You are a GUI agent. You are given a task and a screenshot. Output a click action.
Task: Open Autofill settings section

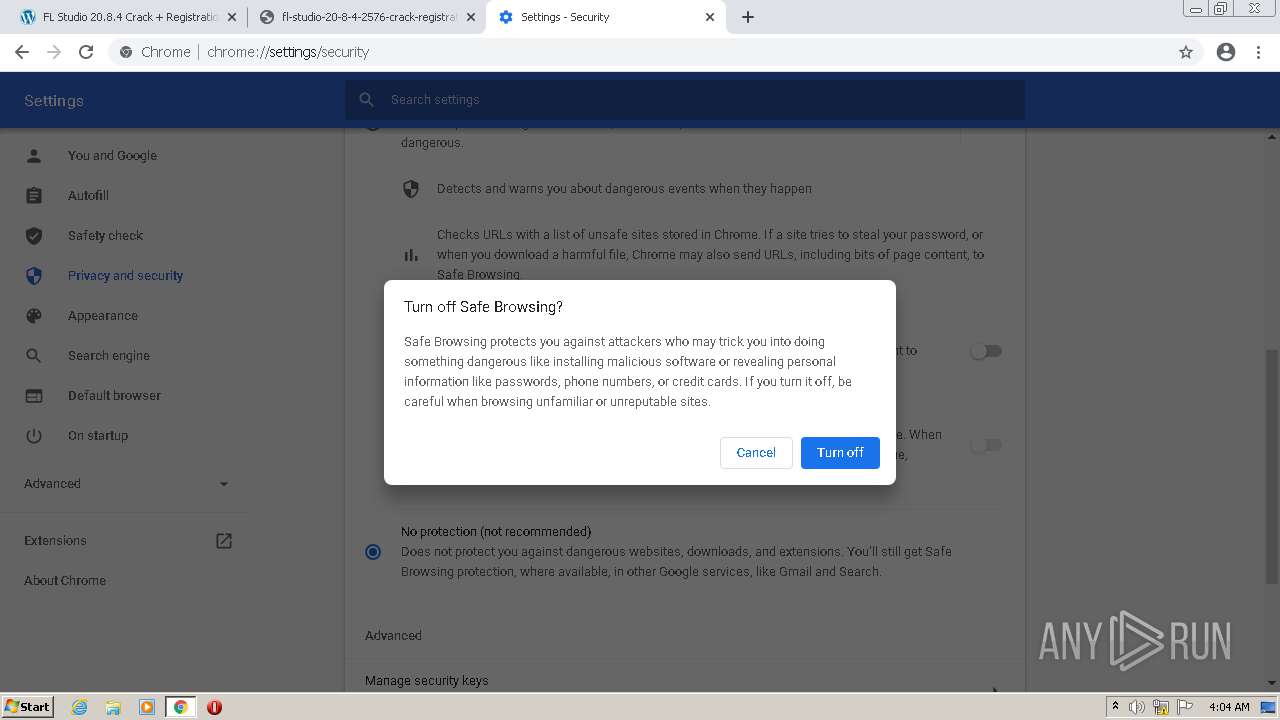click(88, 196)
